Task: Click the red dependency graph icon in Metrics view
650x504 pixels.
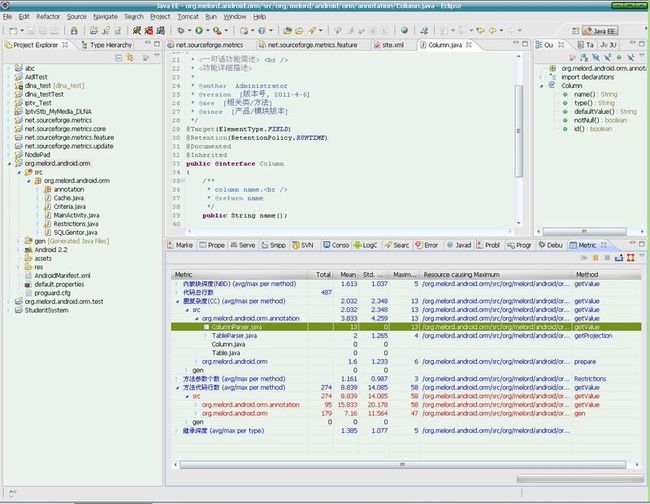Action: pos(631,258)
